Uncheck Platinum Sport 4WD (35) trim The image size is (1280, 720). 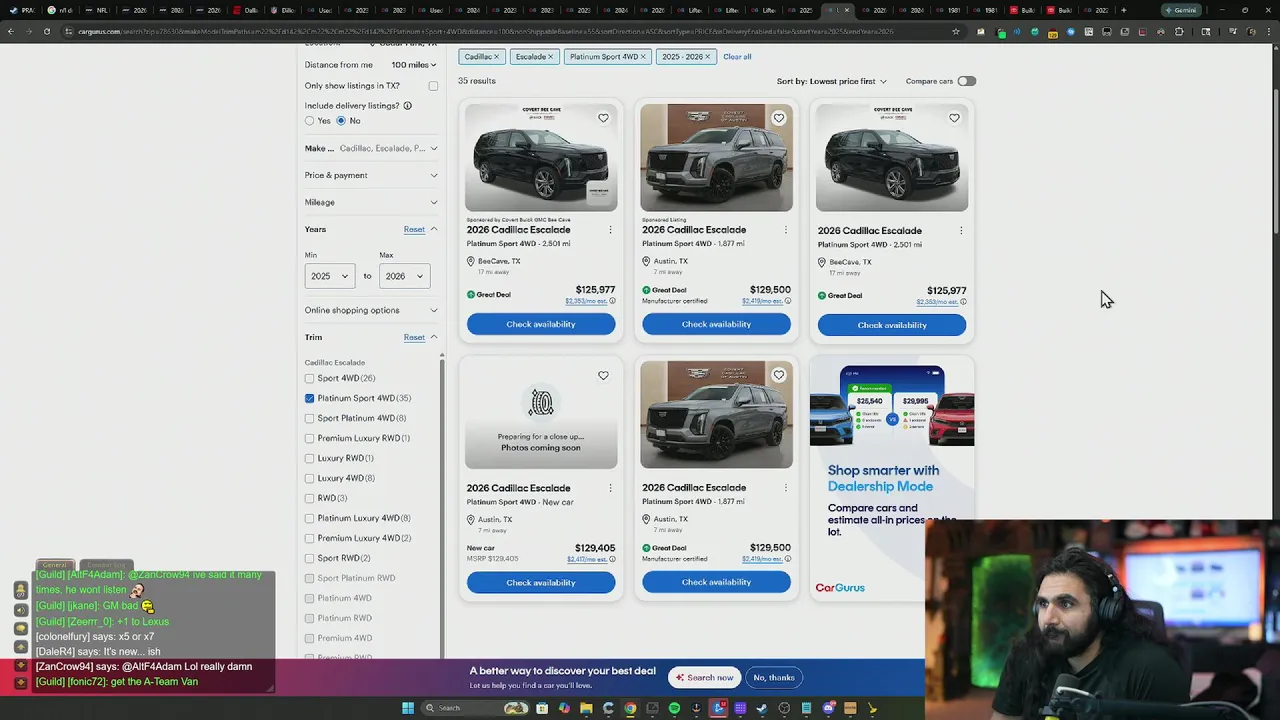(x=309, y=398)
